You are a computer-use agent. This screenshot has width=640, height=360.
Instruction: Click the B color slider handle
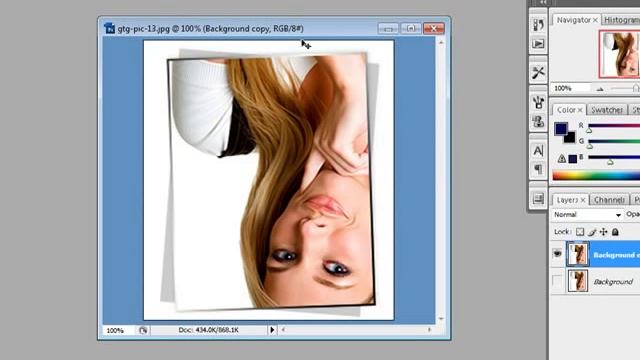click(x=610, y=162)
